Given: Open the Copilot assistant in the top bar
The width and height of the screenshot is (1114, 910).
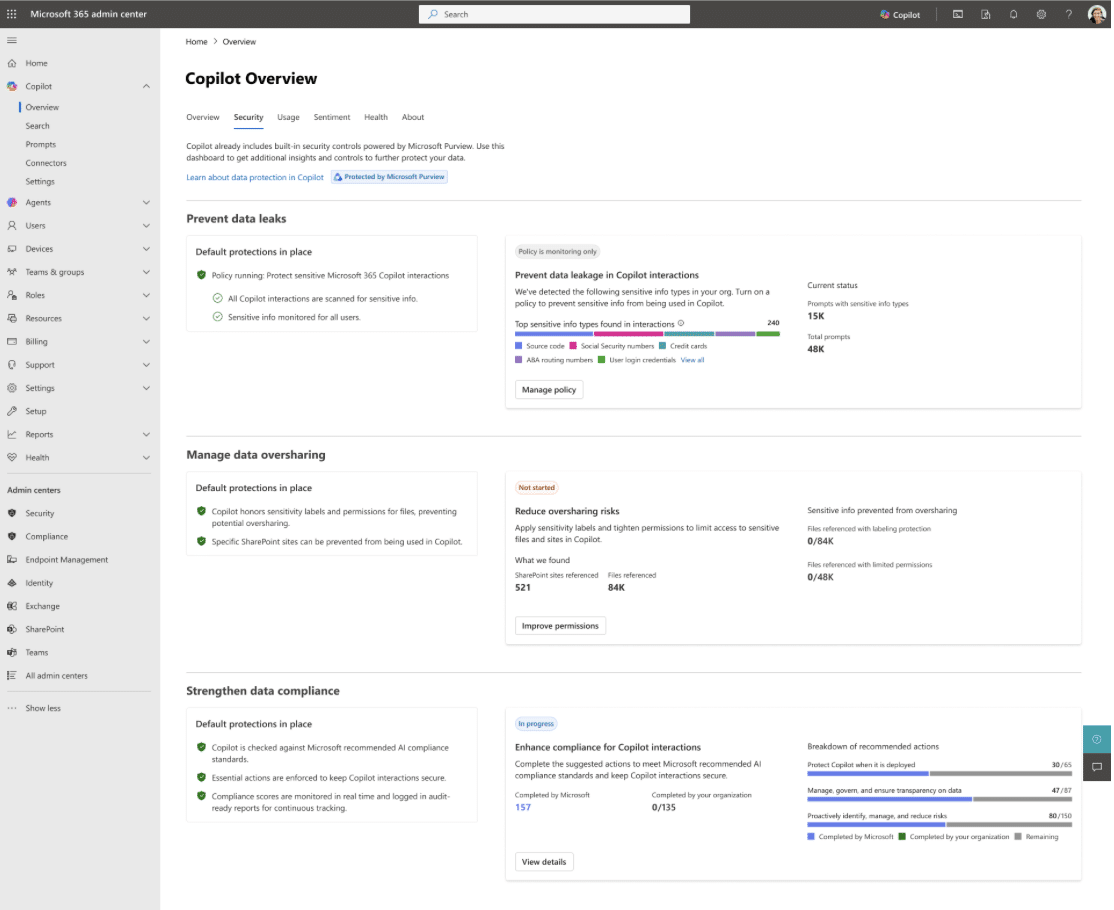Looking at the screenshot, I should 898,14.
